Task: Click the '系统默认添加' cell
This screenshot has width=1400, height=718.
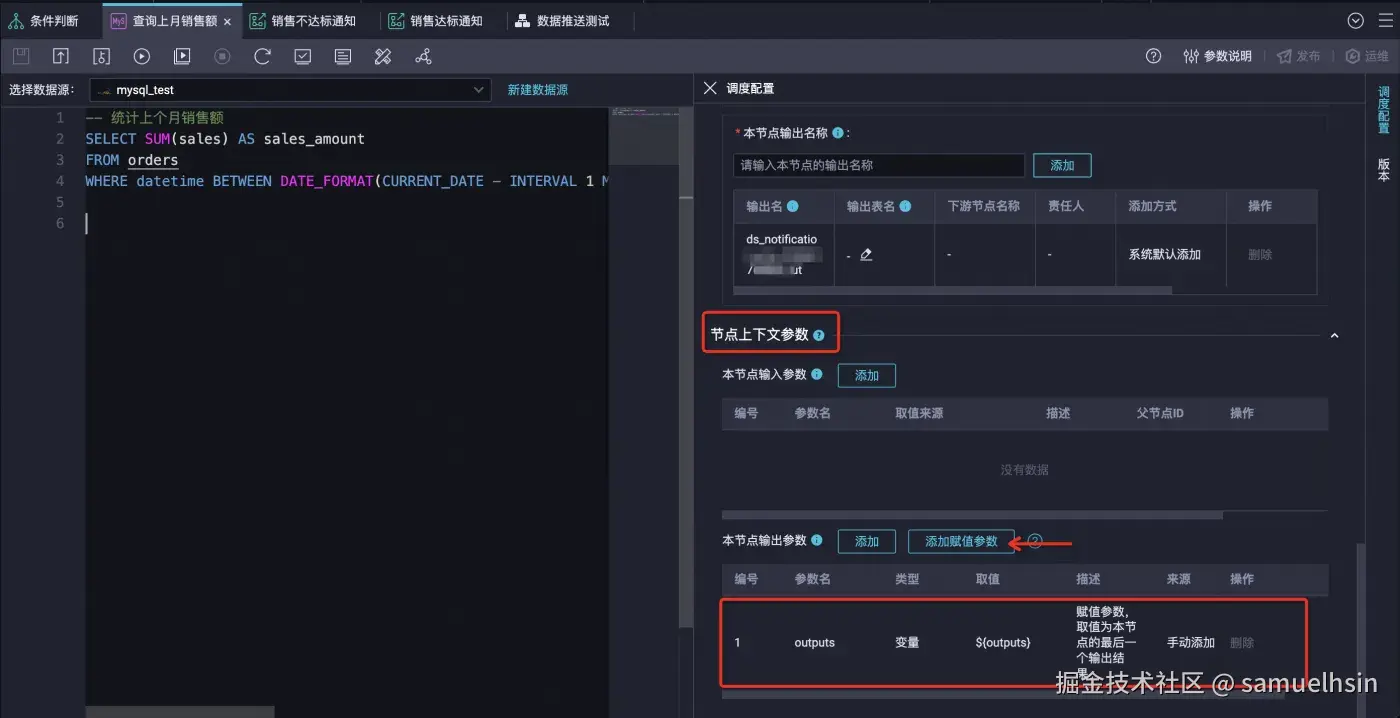Action: pyautogui.click(x=1164, y=255)
